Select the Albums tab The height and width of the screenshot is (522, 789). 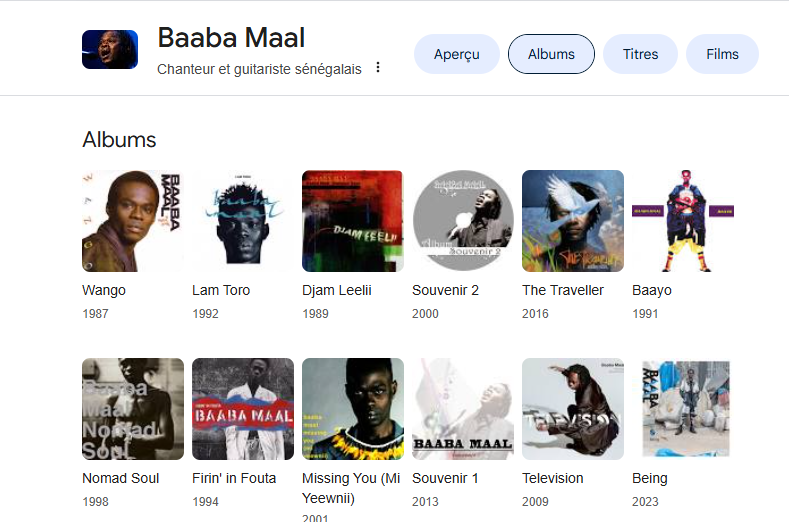(551, 54)
